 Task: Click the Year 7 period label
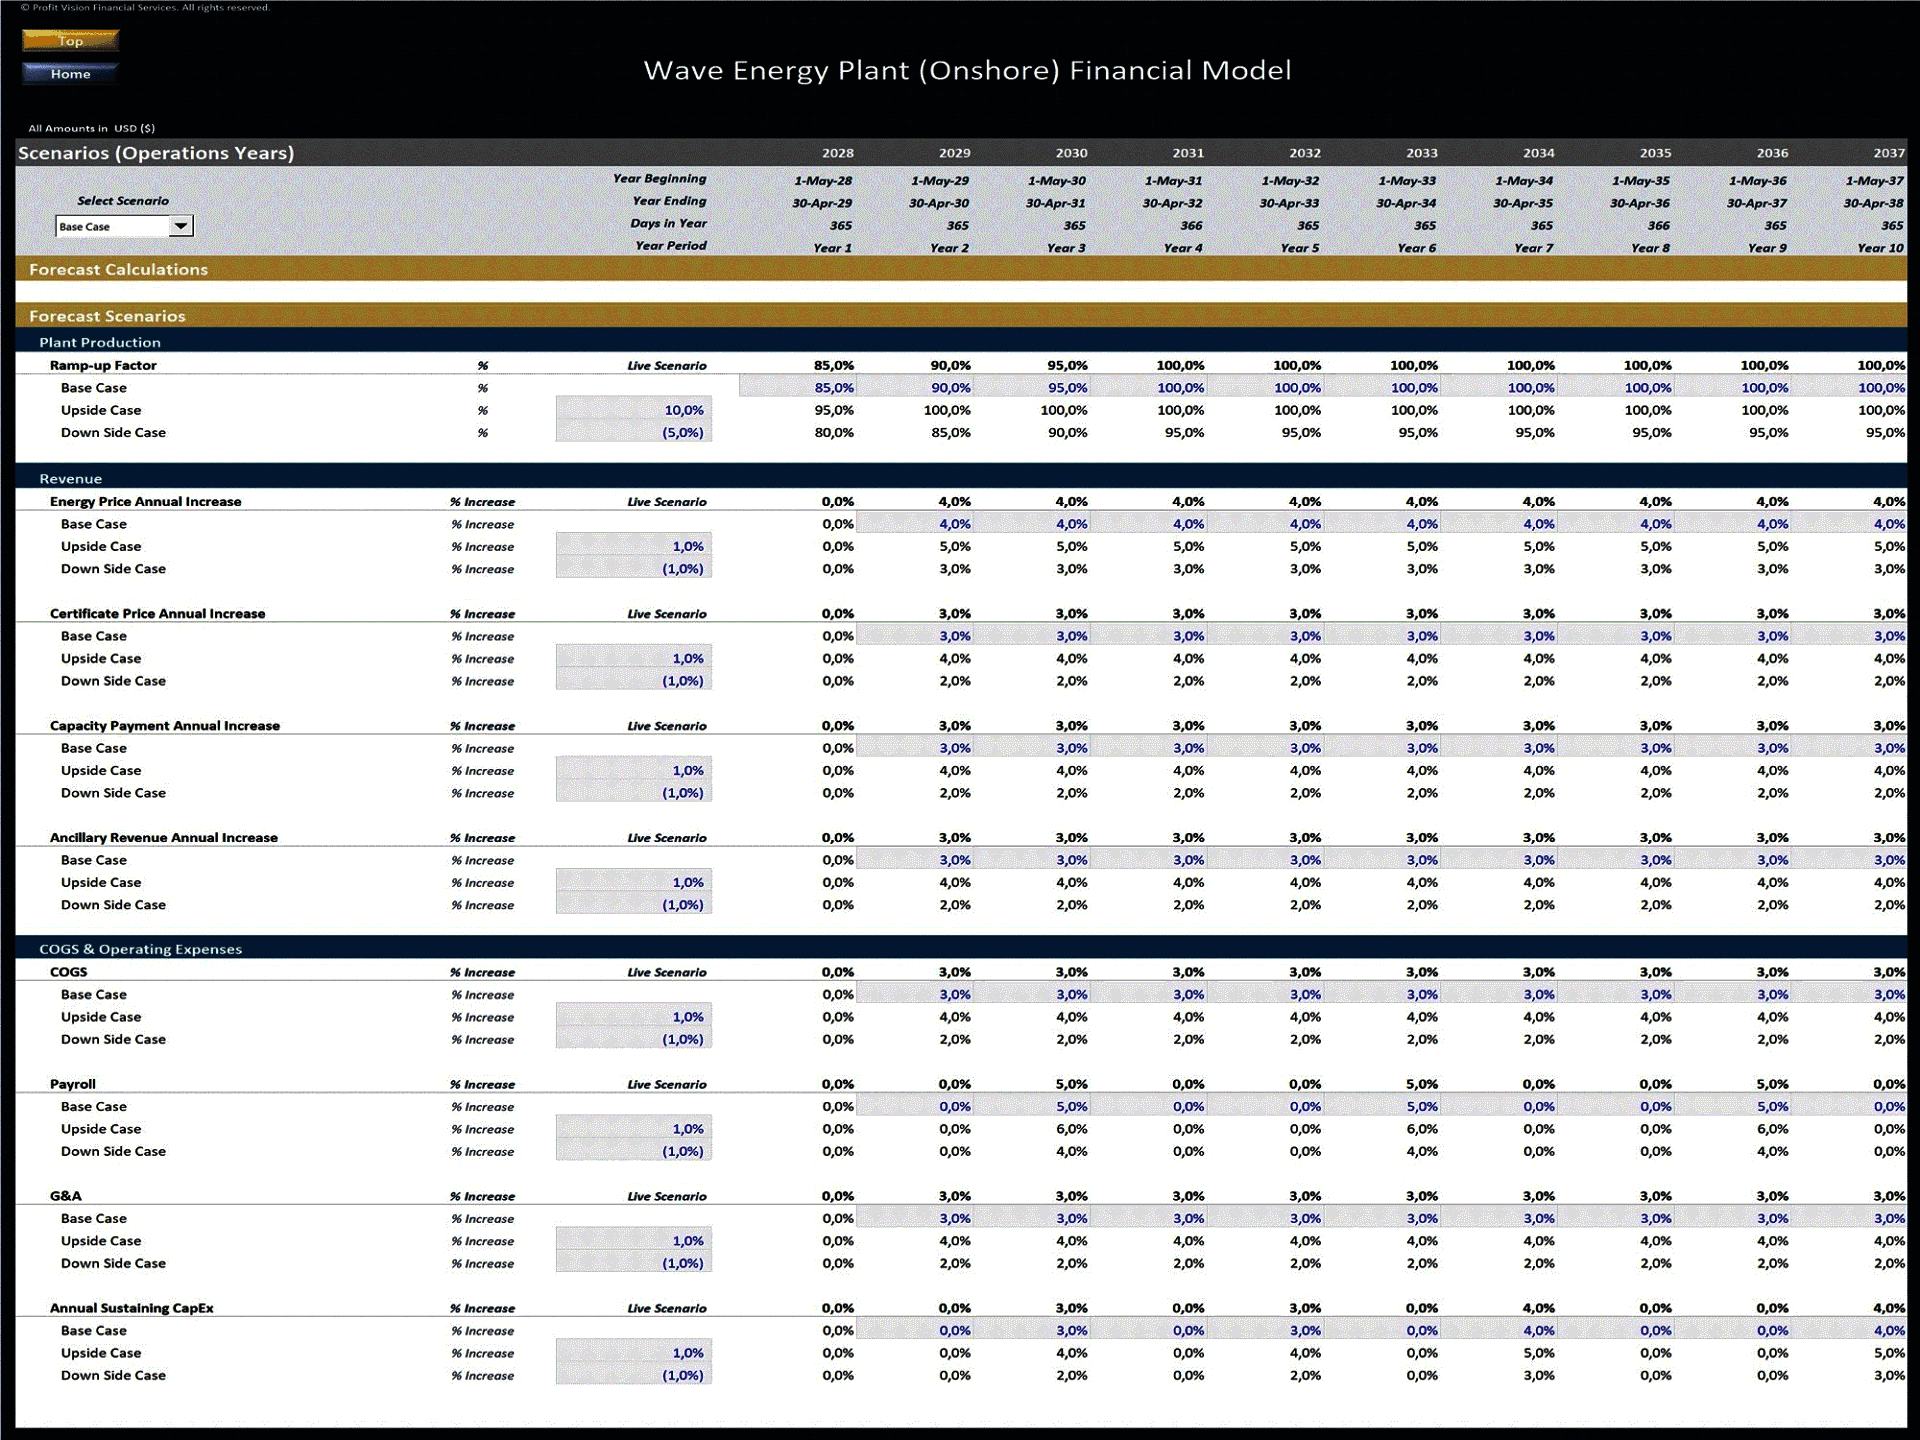[x=1533, y=248]
